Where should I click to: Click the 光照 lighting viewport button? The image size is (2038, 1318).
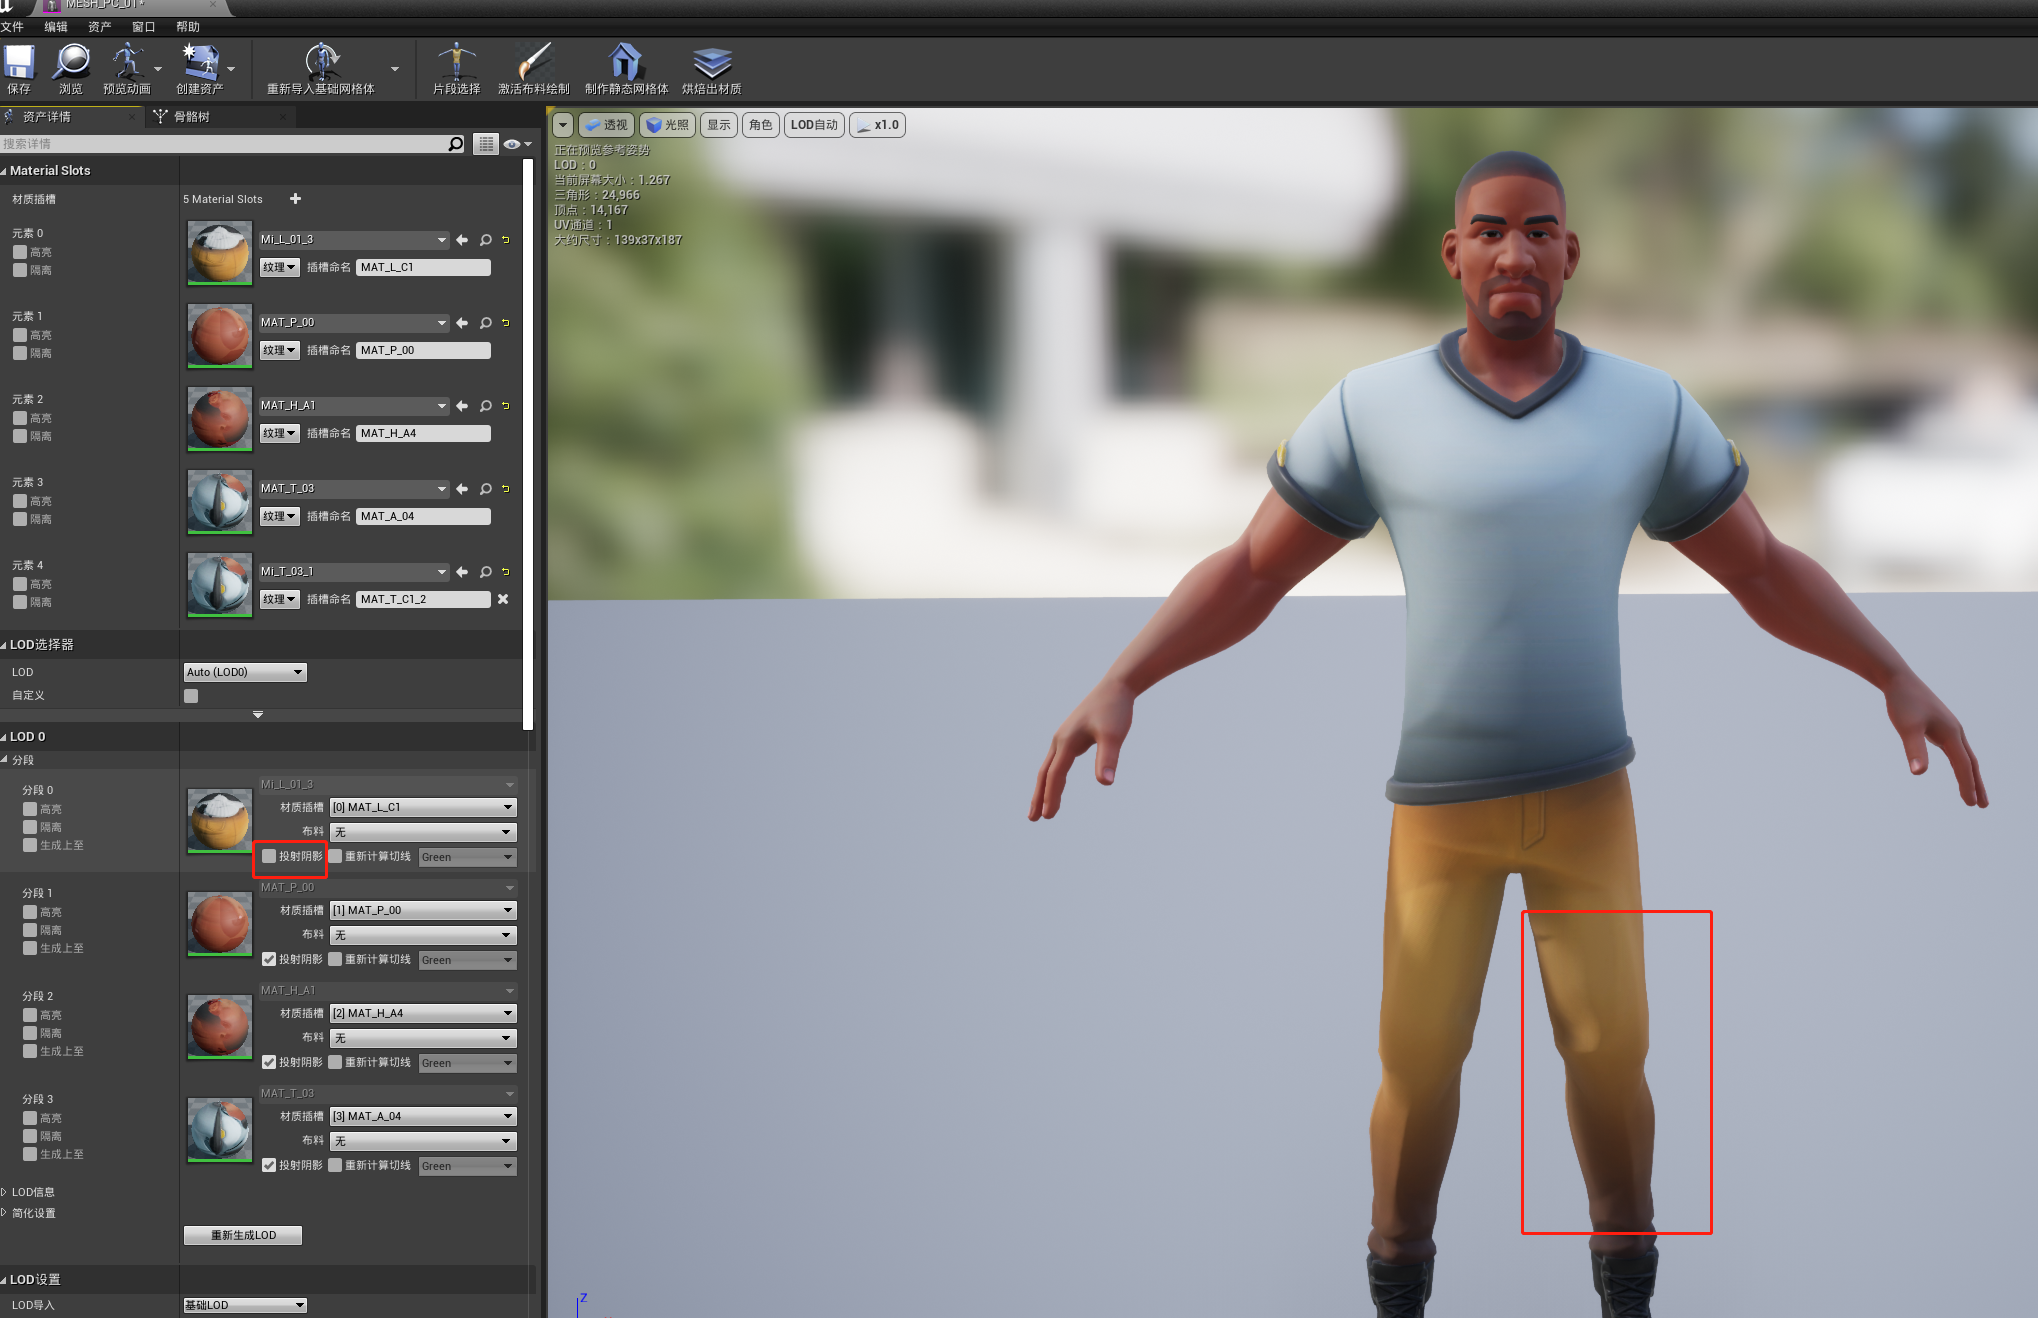pyautogui.click(x=667, y=125)
